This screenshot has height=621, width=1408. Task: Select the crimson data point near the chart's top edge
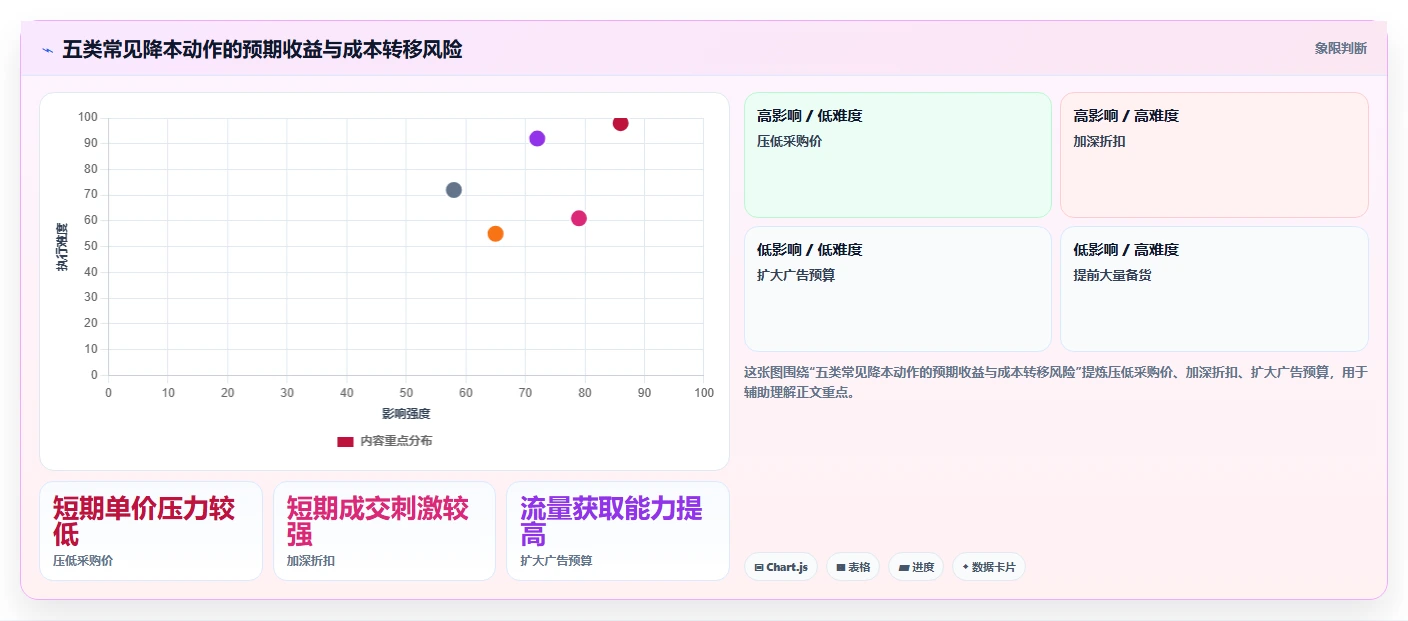(620, 123)
